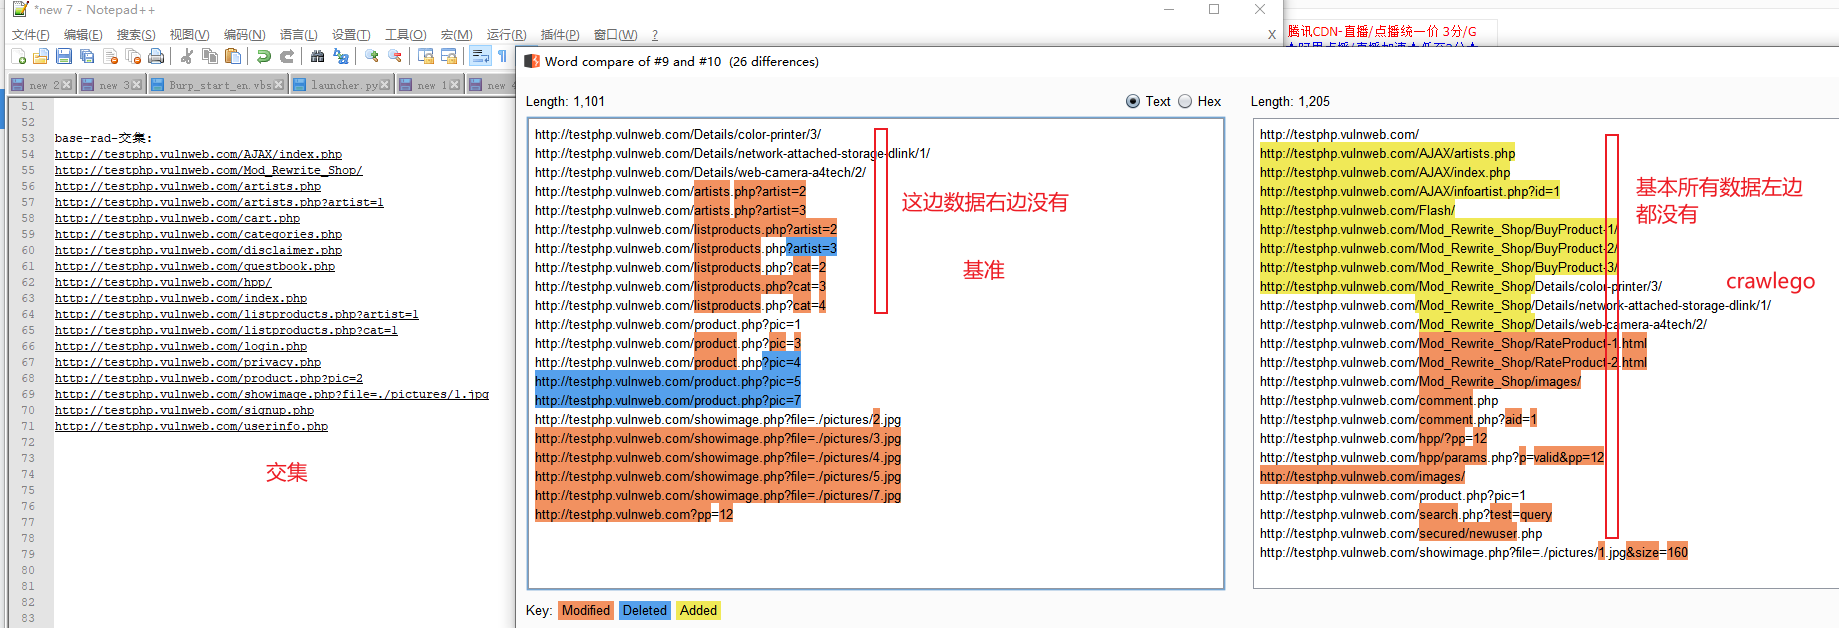Open the 编辑(E) menu
The width and height of the screenshot is (1839, 628).
83,34
